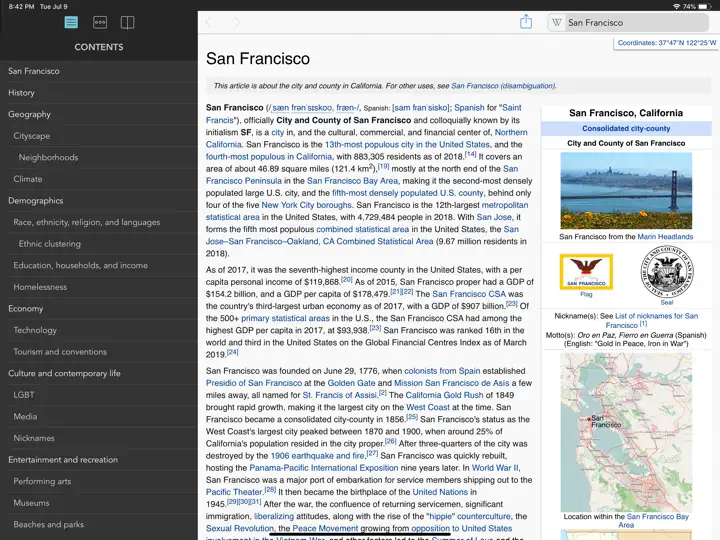The height and width of the screenshot is (540, 720).
Task: Select Media in the contents list
Action: click(x=99, y=416)
